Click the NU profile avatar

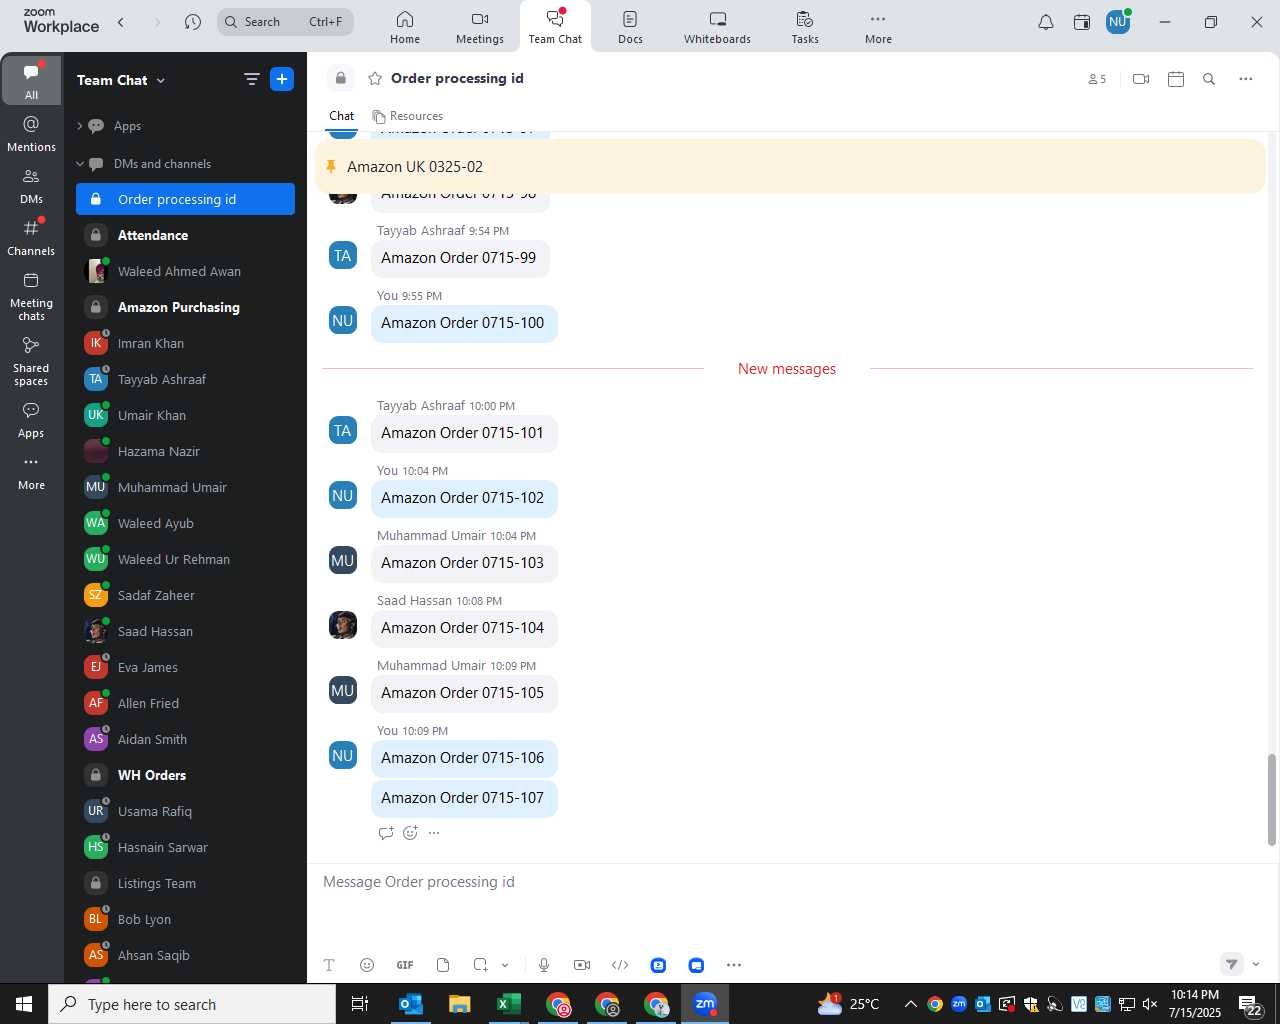click(x=1118, y=22)
